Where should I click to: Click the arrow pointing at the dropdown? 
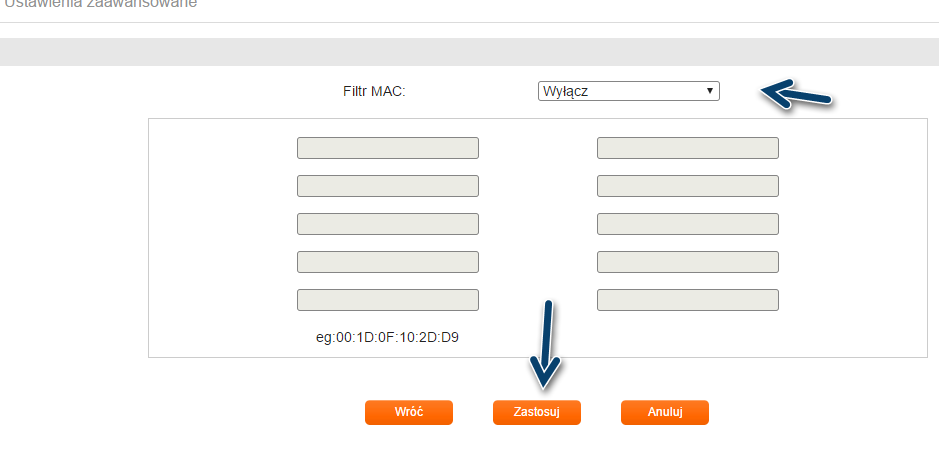[x=797, y=94]
